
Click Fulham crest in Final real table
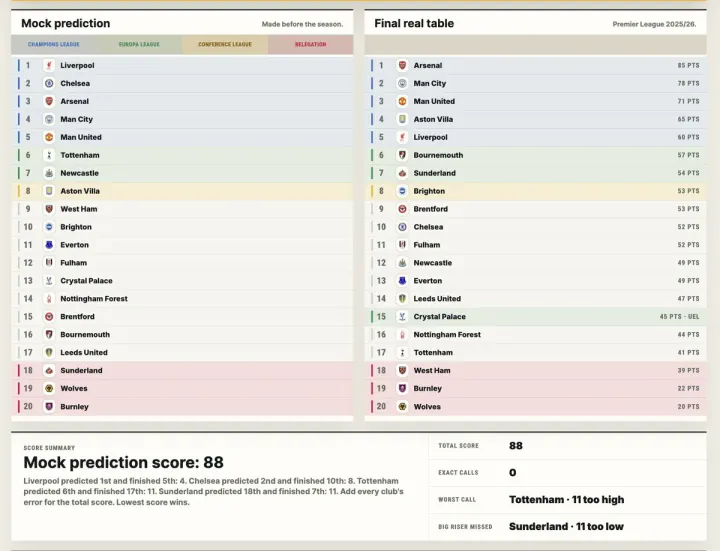tap(402, 245)
